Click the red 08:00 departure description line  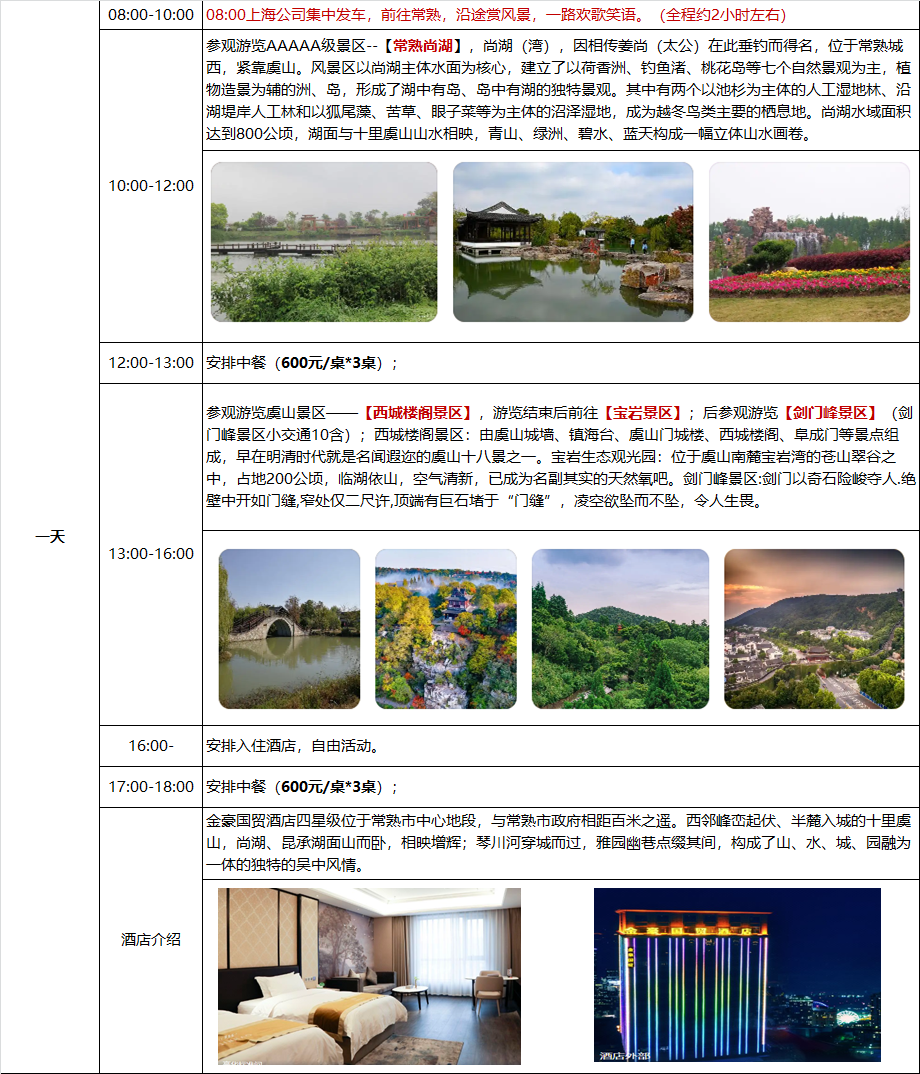pos(496,15)
